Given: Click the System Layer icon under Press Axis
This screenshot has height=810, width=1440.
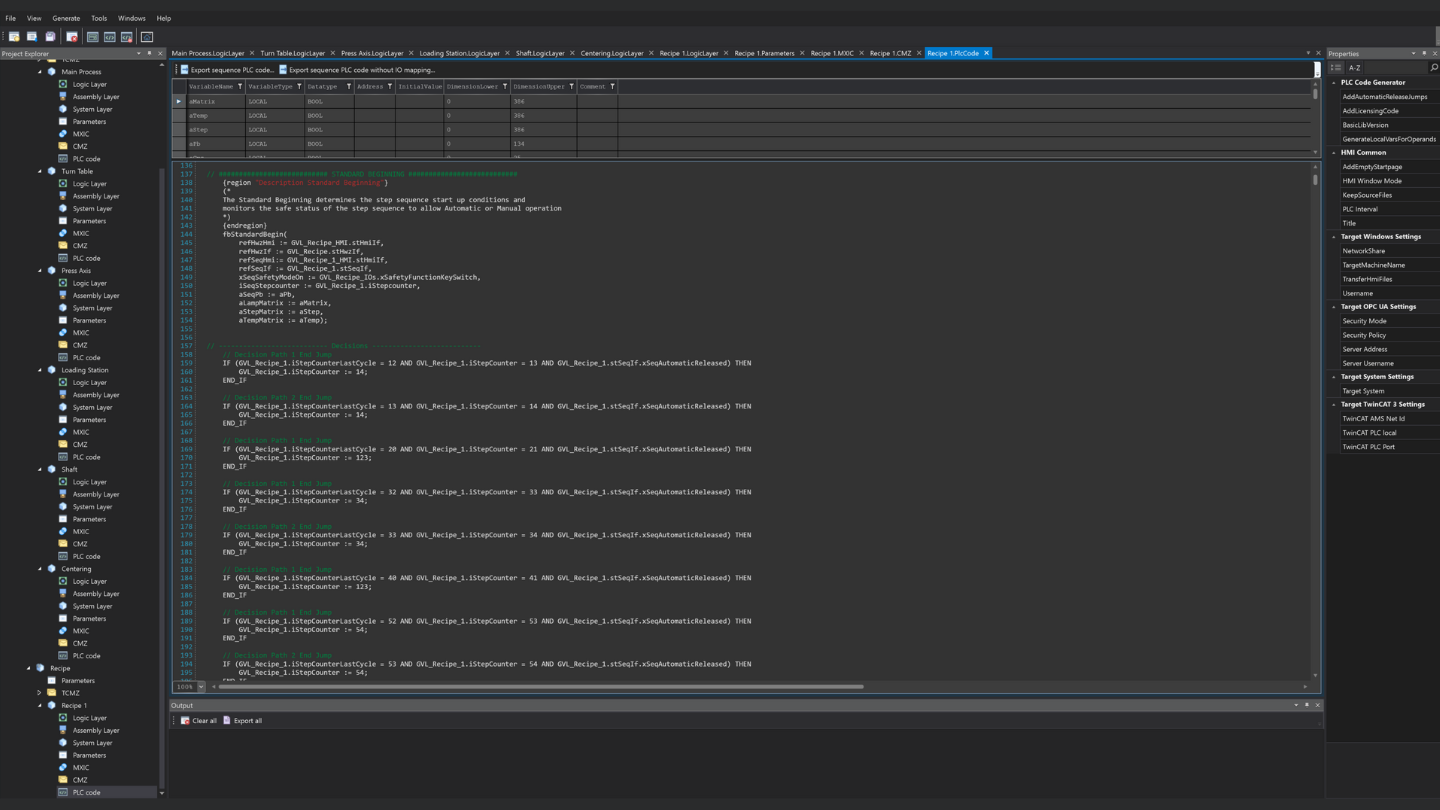Looking at the screenshot, I should coord(63,308).
